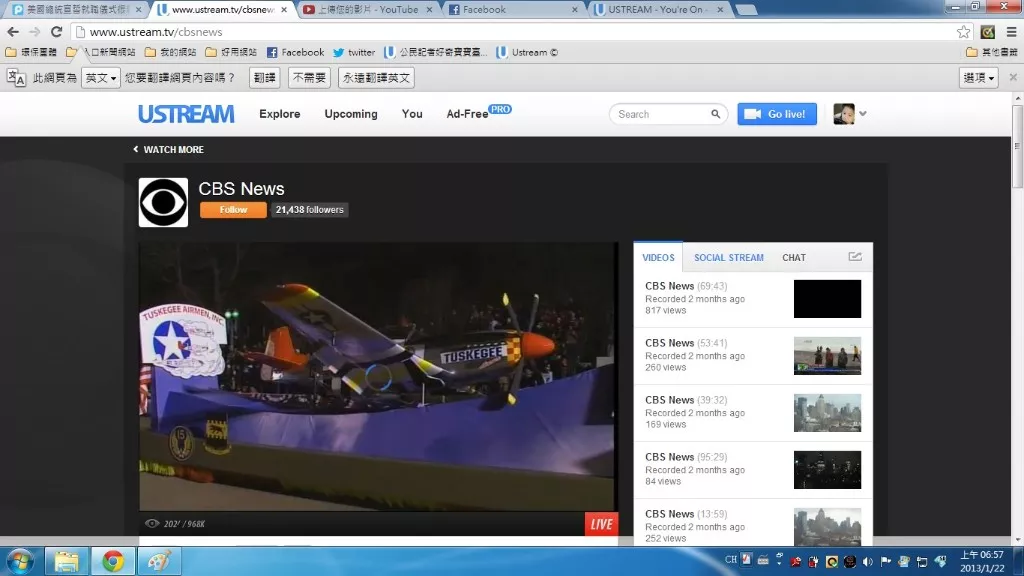Click the search magnifier icon
Viewport: 1024px width, 576px height.
(x=716, y=114)
